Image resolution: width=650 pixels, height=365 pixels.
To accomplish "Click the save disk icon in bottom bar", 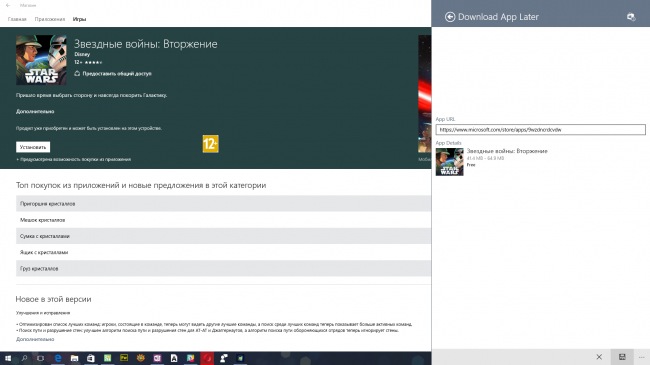I will click(622, 357).
